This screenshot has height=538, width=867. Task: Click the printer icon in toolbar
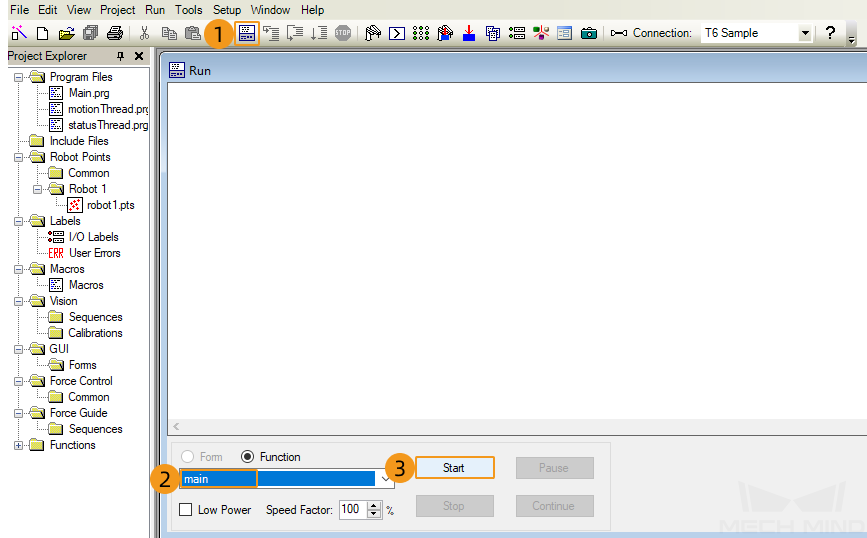(114, 33)
